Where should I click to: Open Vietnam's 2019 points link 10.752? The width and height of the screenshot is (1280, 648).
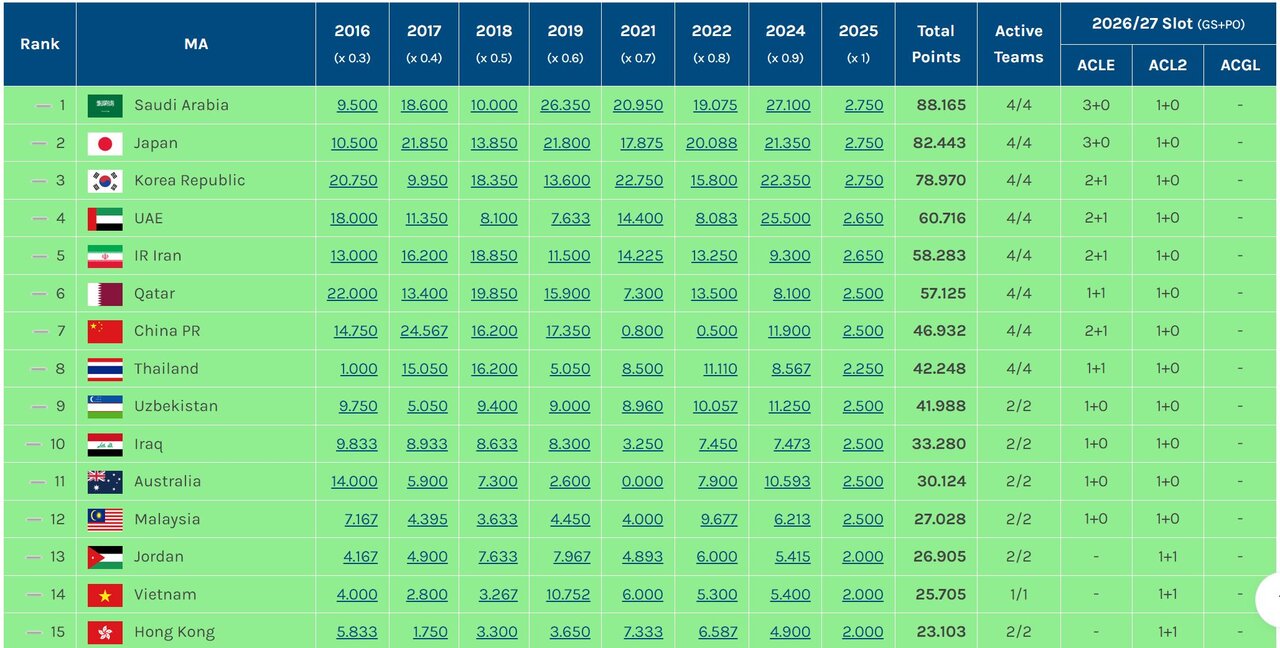(565, 595)
